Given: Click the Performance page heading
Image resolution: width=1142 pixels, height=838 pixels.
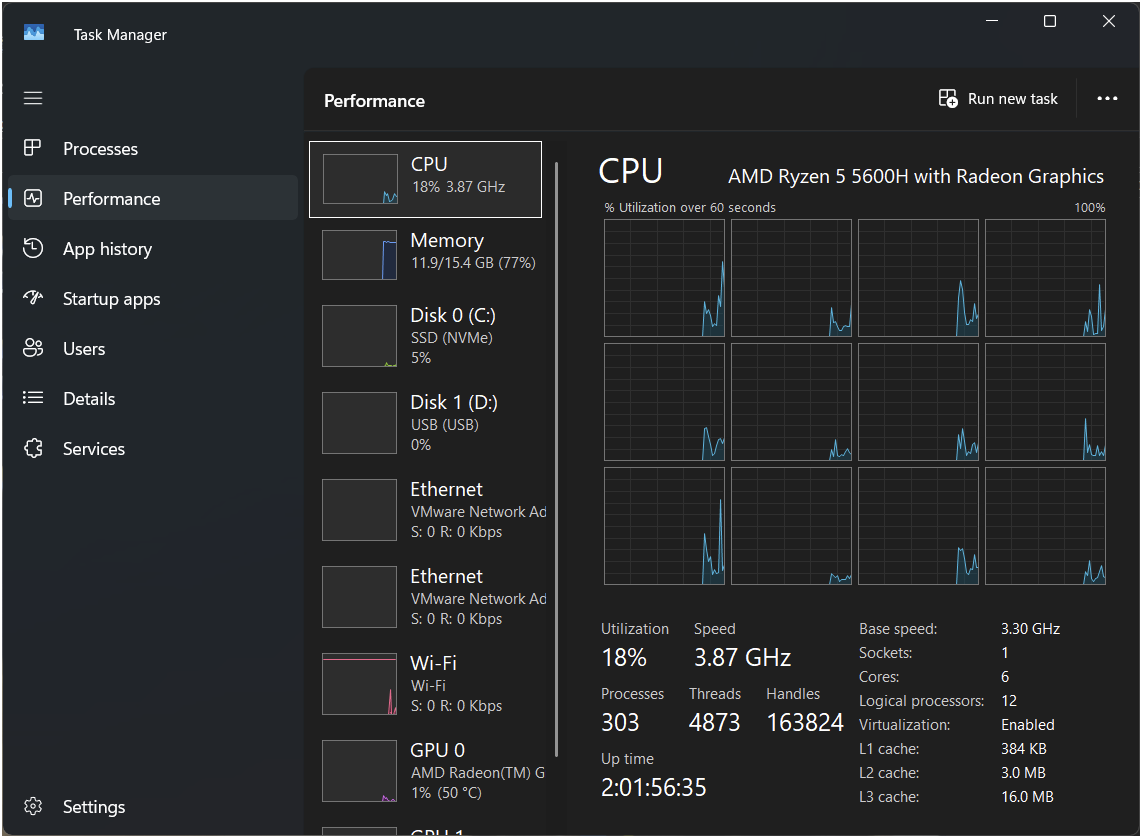Looking at the screenshot, I should point(374,100).
